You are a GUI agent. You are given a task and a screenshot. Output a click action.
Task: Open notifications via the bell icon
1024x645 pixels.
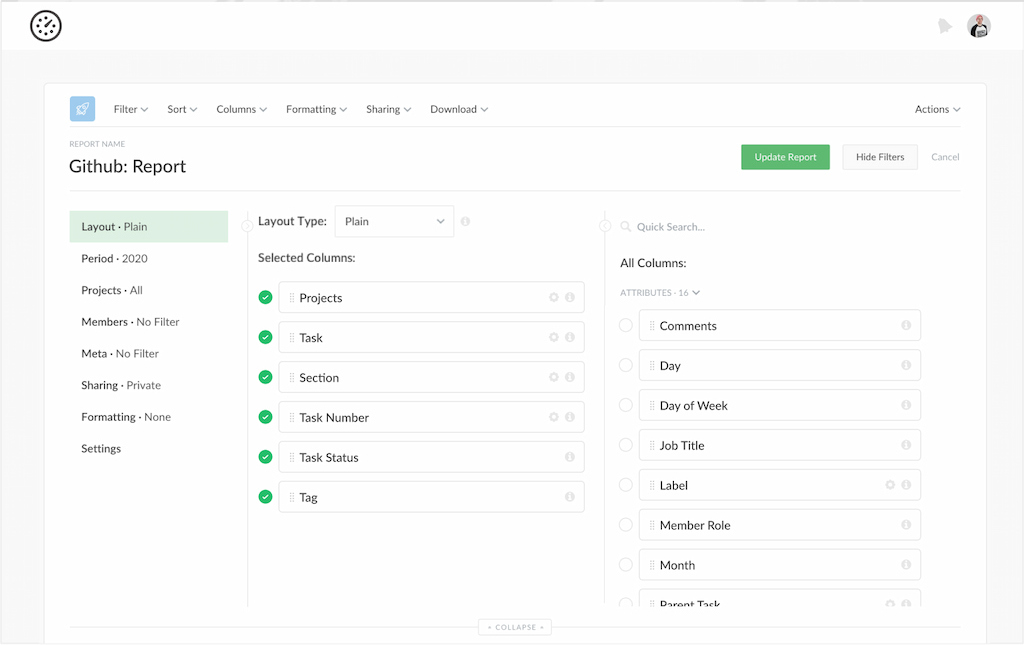click(x=944, y=26)
